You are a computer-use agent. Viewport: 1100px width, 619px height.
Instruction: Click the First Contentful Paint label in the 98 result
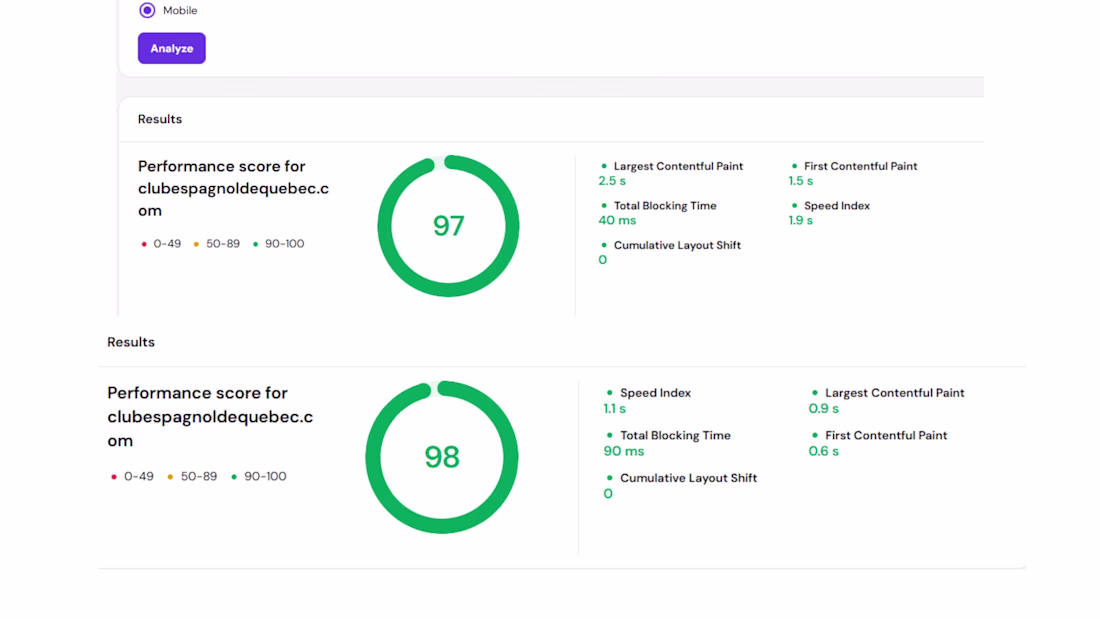tap(886, 435)
